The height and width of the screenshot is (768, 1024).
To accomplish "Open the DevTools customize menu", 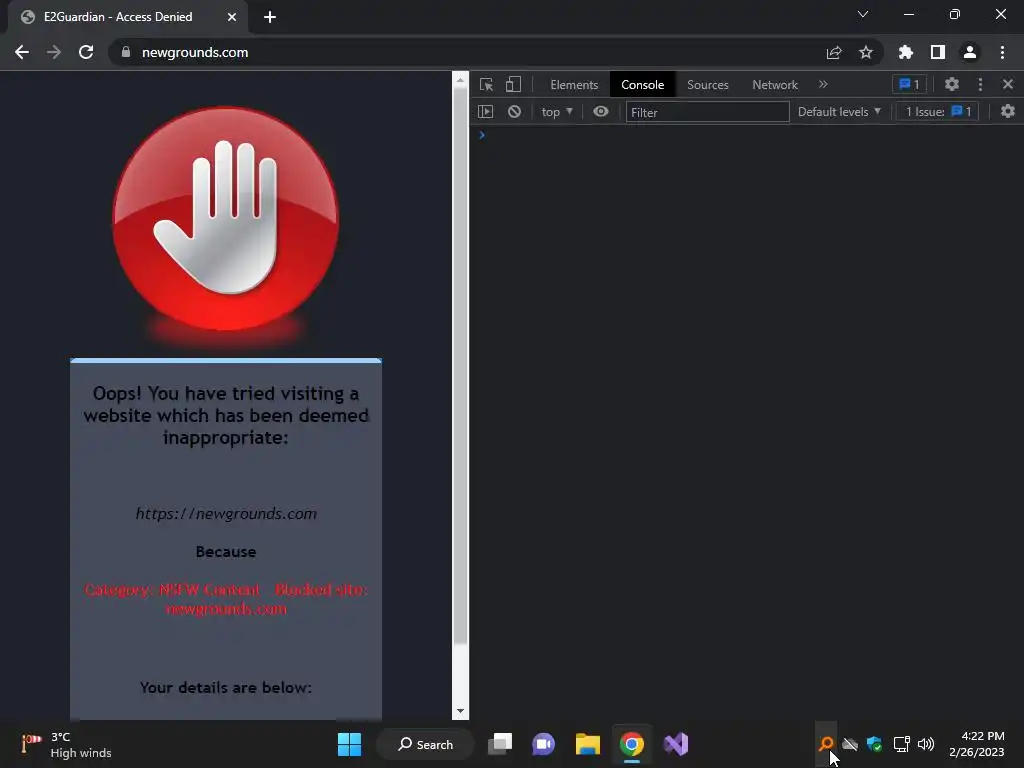I will tap(980, 84).
